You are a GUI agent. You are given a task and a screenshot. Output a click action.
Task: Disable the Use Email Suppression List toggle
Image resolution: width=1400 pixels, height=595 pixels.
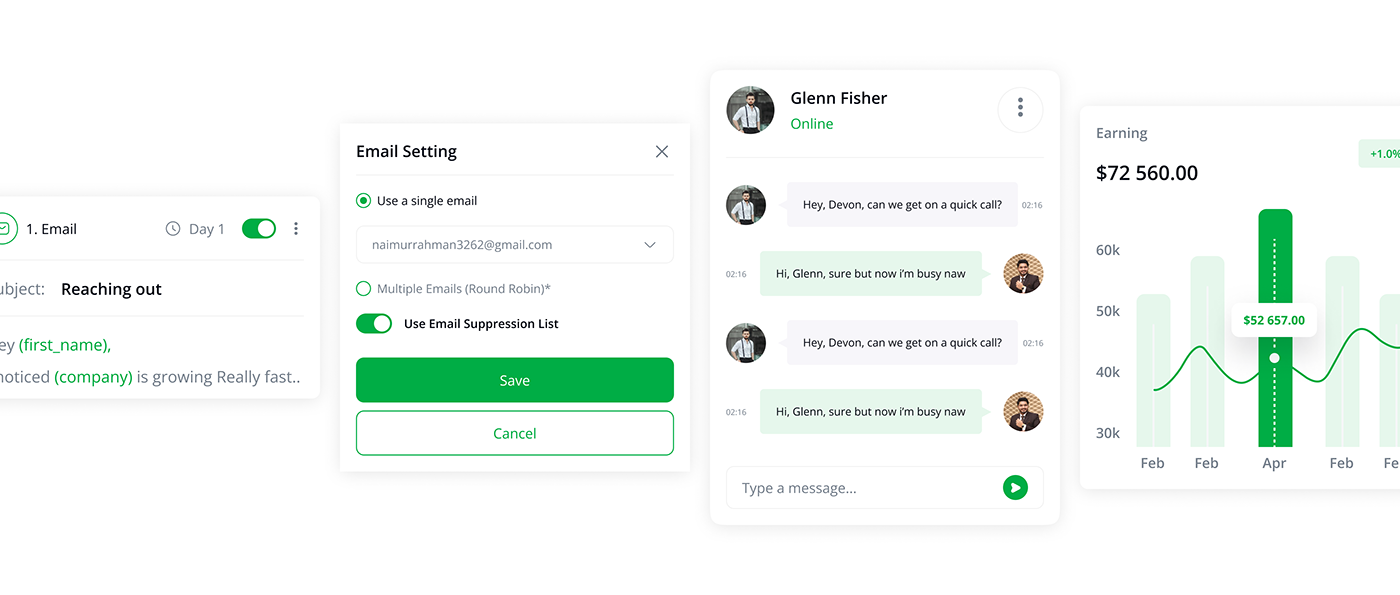coord(374,324)
